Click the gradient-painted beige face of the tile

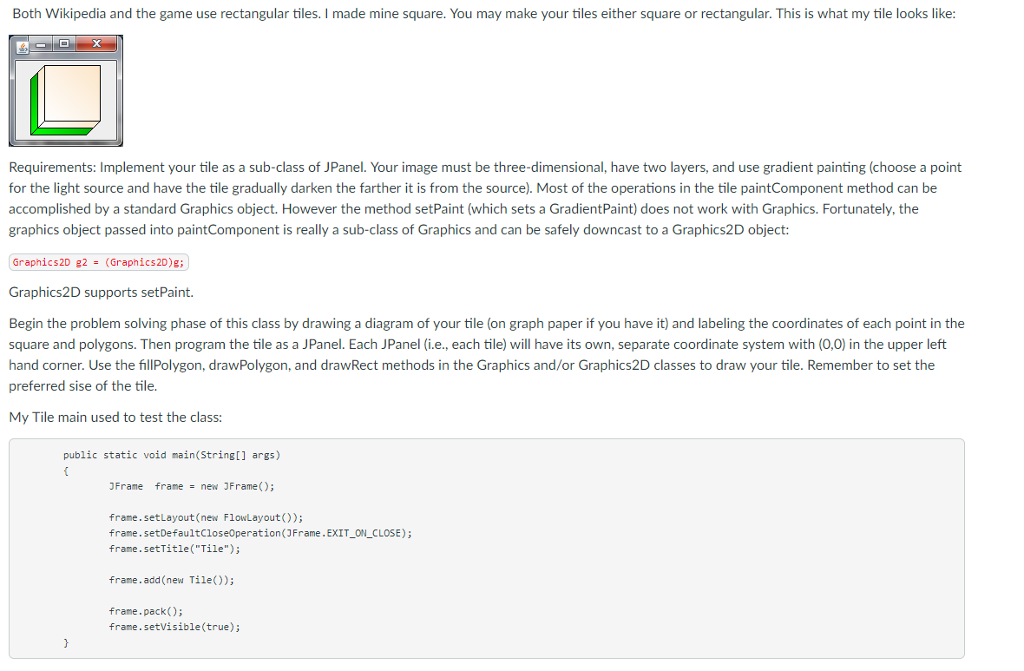point(73,92)
